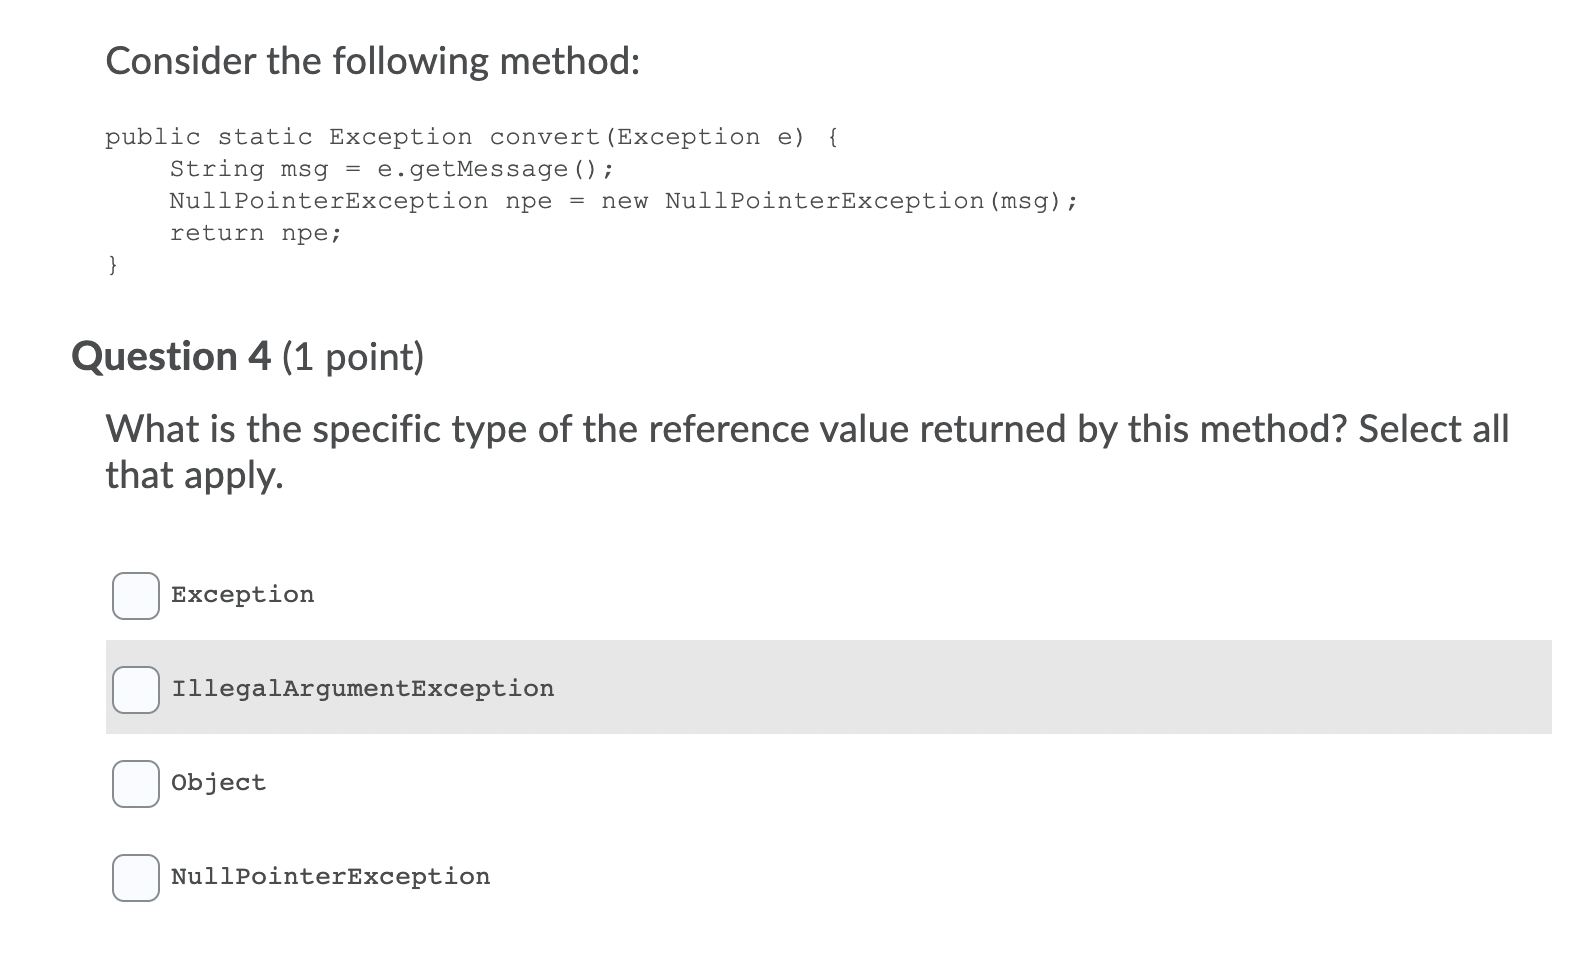Click the NullPointerException answer row
This screenshot has height=968, width=1594.
pos(800,877)
